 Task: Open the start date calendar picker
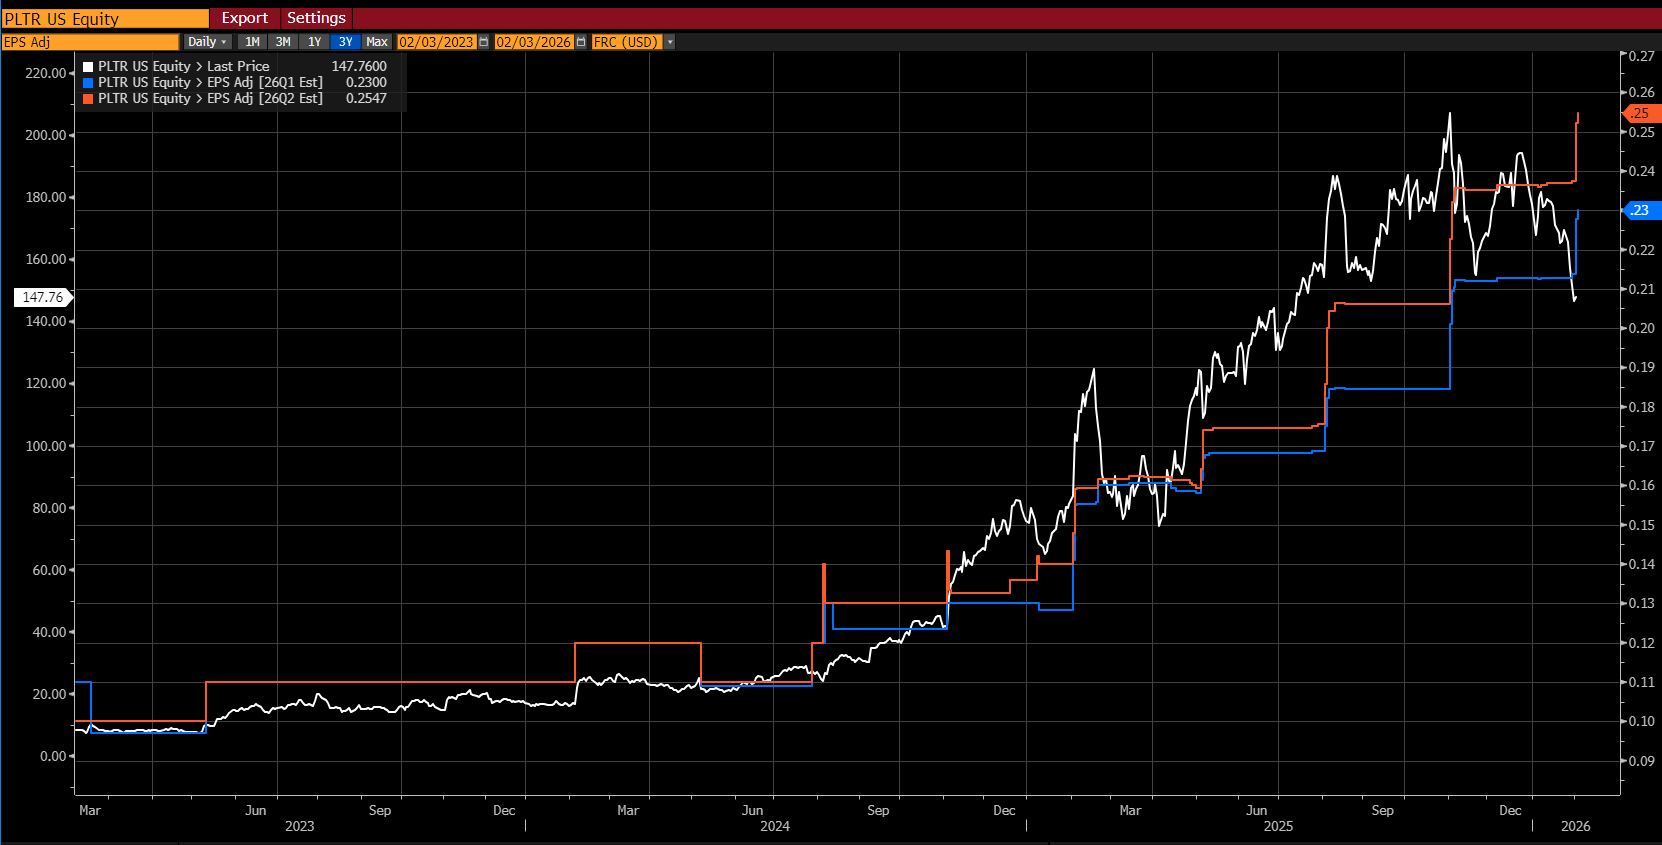pyautogui.click(x=484, y=42)
